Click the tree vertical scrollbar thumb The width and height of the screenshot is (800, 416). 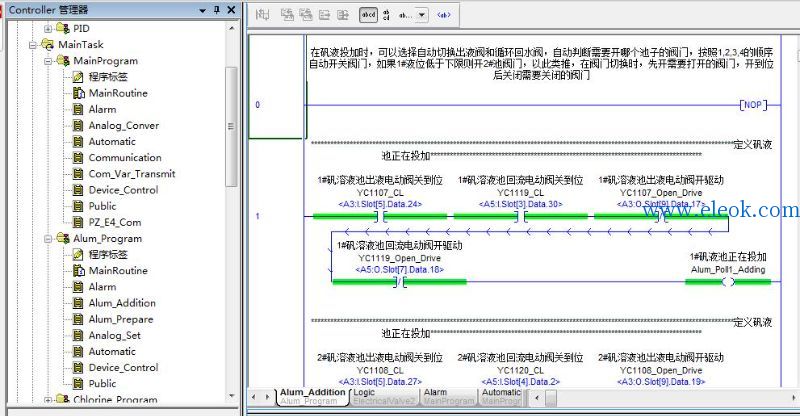(x=232, y=127)
